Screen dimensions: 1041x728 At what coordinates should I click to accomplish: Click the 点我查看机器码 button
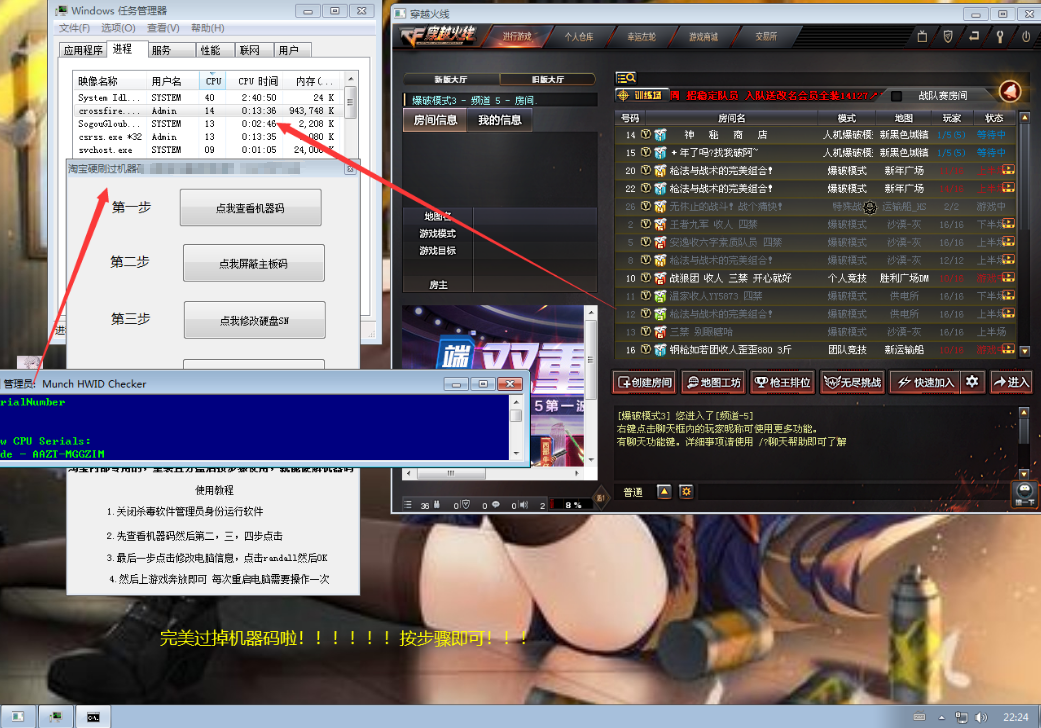[x=250, y=208]
